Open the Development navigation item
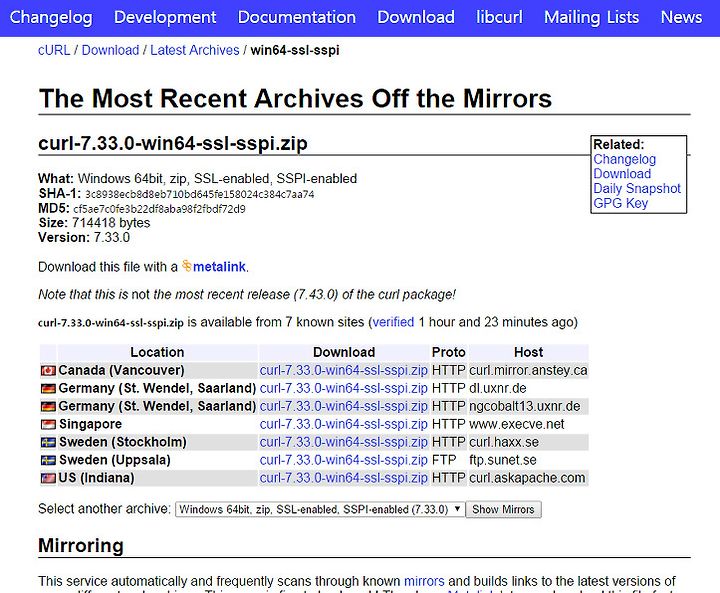The height and width of the screenshot is (593, 720). 165,17
